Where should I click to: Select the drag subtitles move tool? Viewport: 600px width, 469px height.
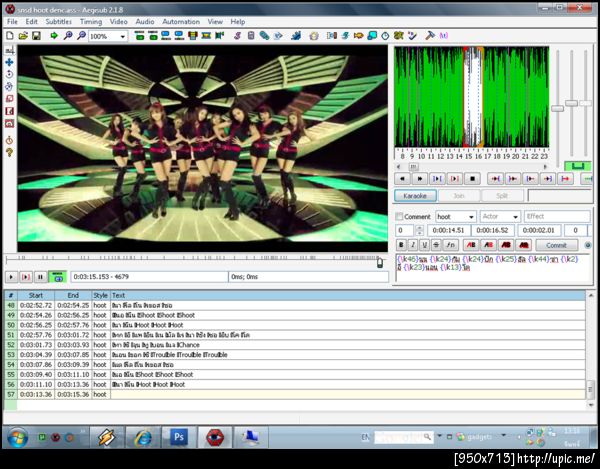(10, 62)
